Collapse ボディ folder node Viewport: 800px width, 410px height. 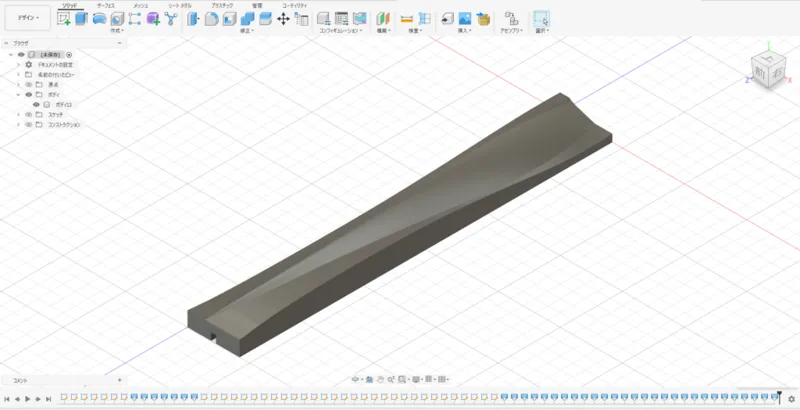point(18,94)
